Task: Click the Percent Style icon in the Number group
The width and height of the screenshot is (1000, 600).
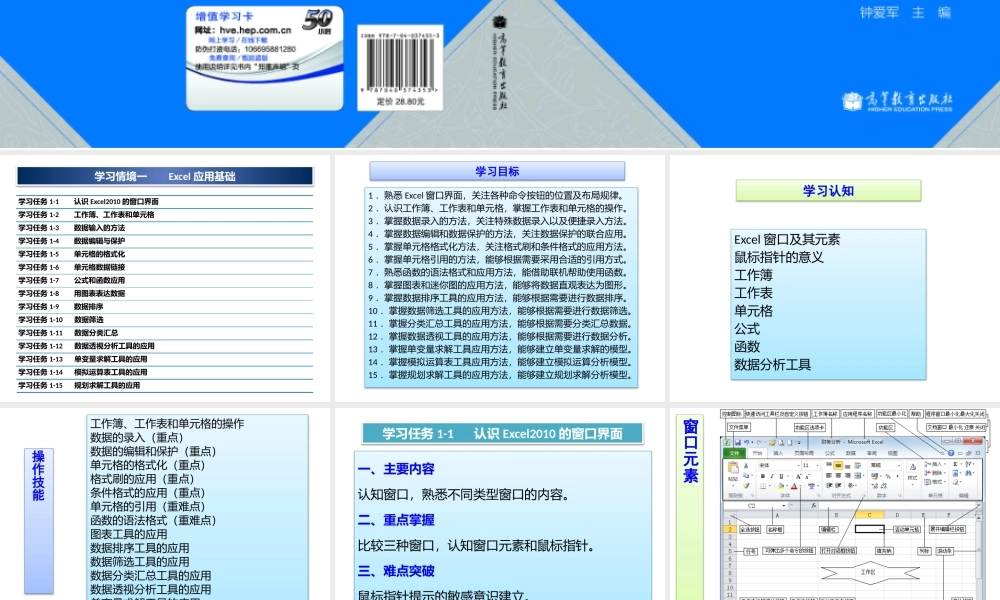Action: tap(886, 475)
